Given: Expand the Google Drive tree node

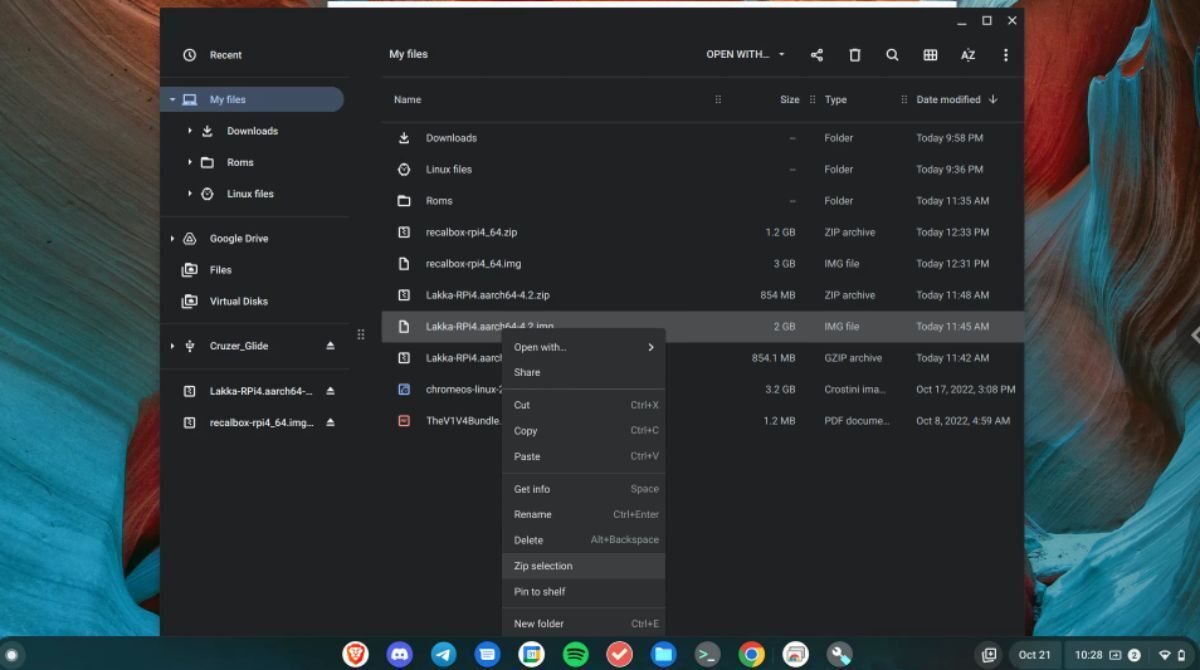Looking at the screenshot, I should [x=172, y=239].
